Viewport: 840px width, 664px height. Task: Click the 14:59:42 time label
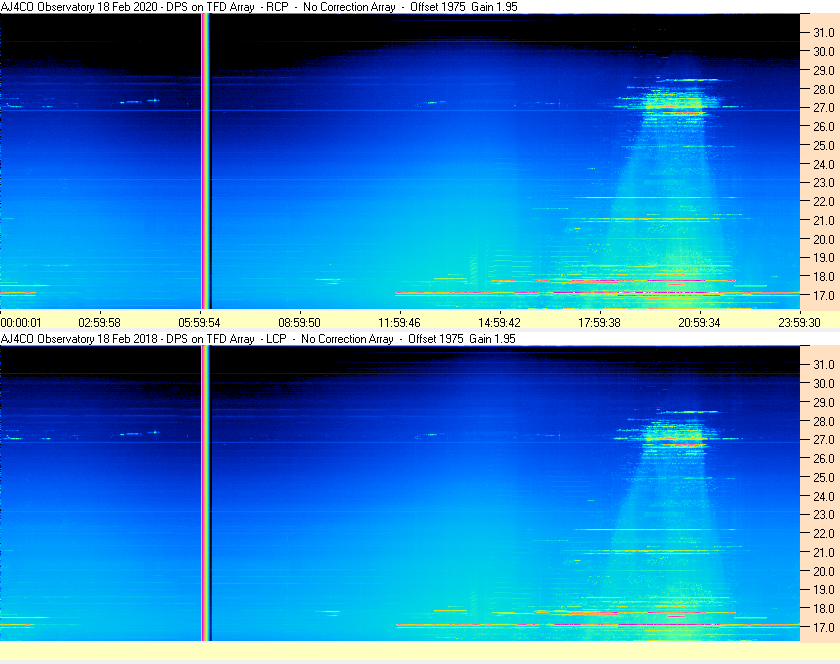click(499, 323)
